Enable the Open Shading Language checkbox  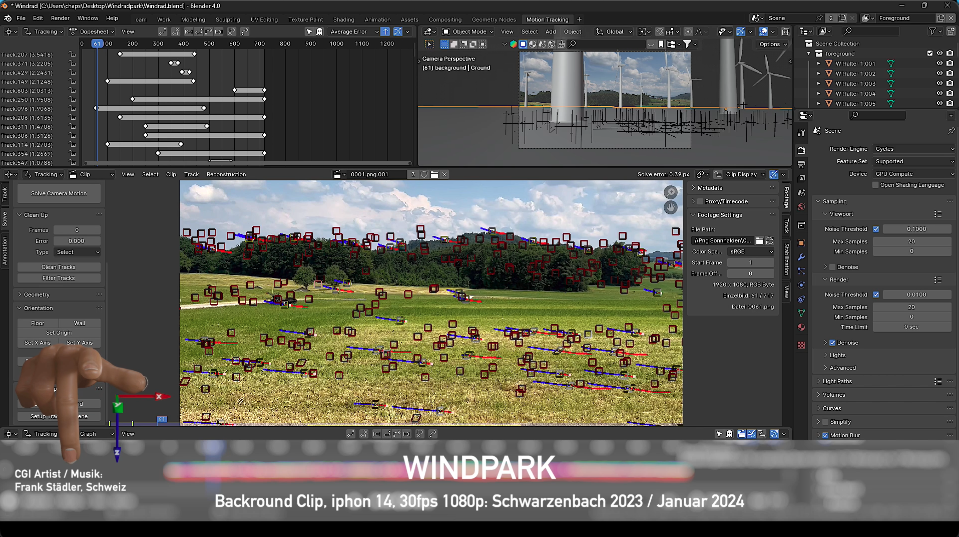pyautogui.click(x=876, y=185)
